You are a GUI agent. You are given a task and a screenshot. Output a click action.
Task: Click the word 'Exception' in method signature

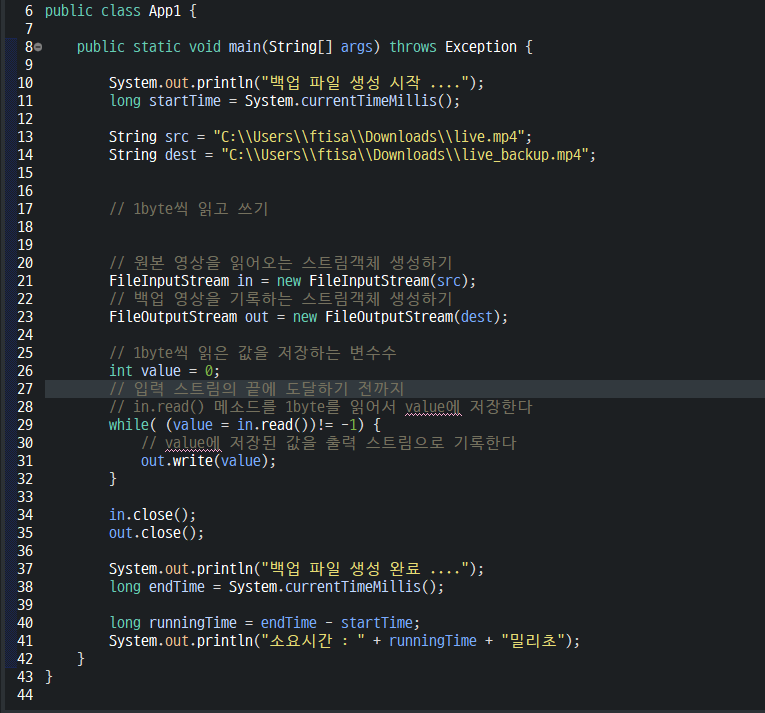(x=481, y=47)
